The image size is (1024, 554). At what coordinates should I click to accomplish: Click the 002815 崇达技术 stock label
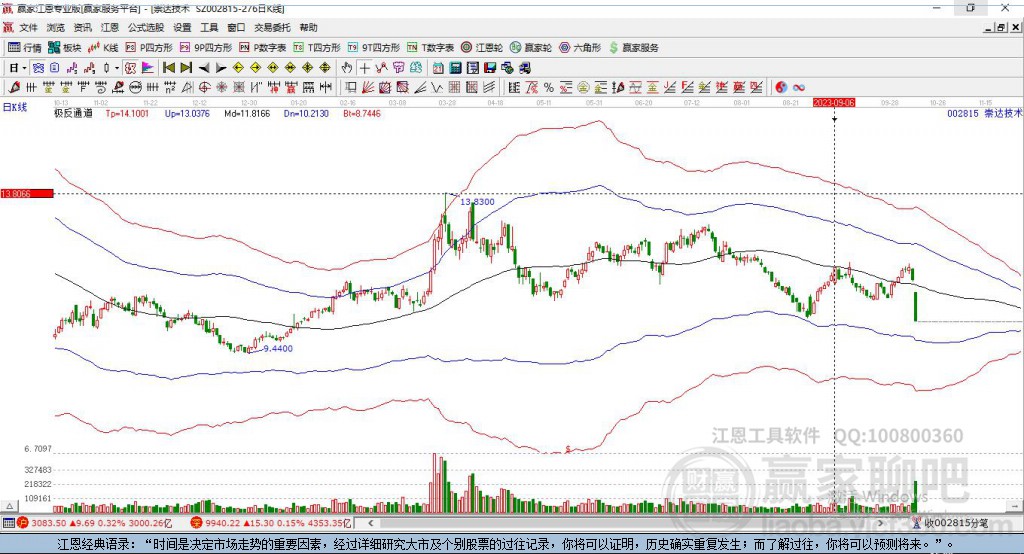[984, 113]
